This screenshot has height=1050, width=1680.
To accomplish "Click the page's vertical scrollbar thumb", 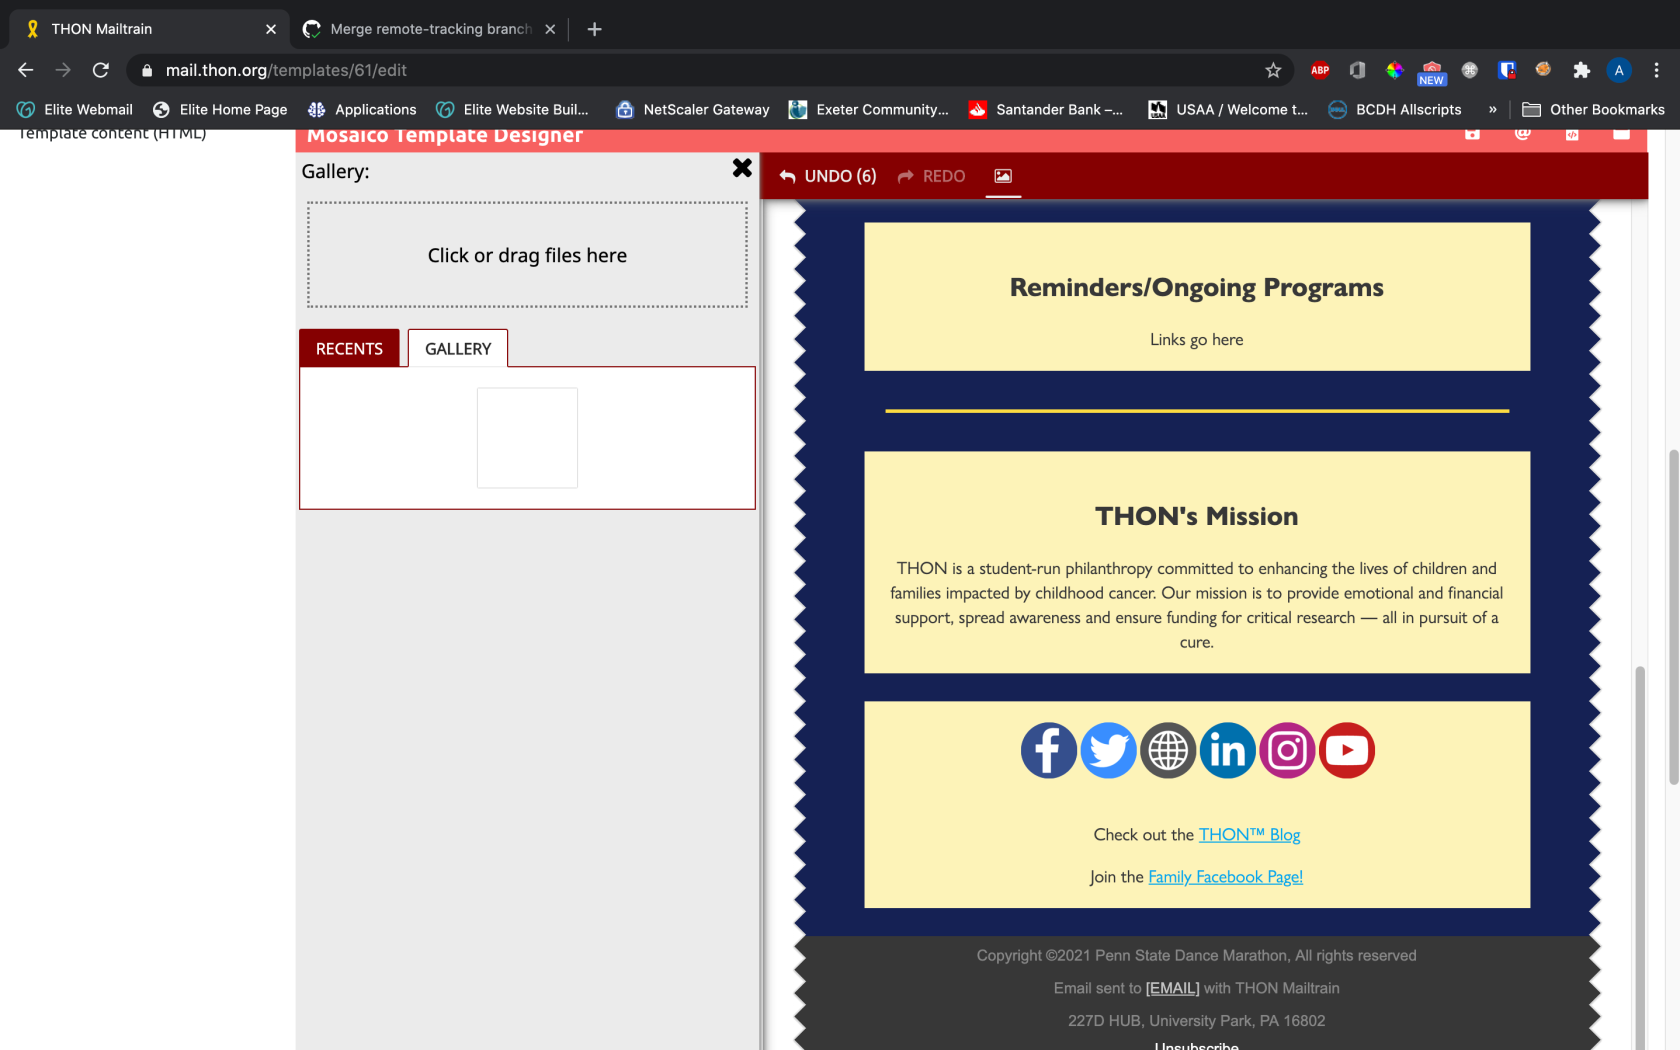I will (x=1673, y=617).
